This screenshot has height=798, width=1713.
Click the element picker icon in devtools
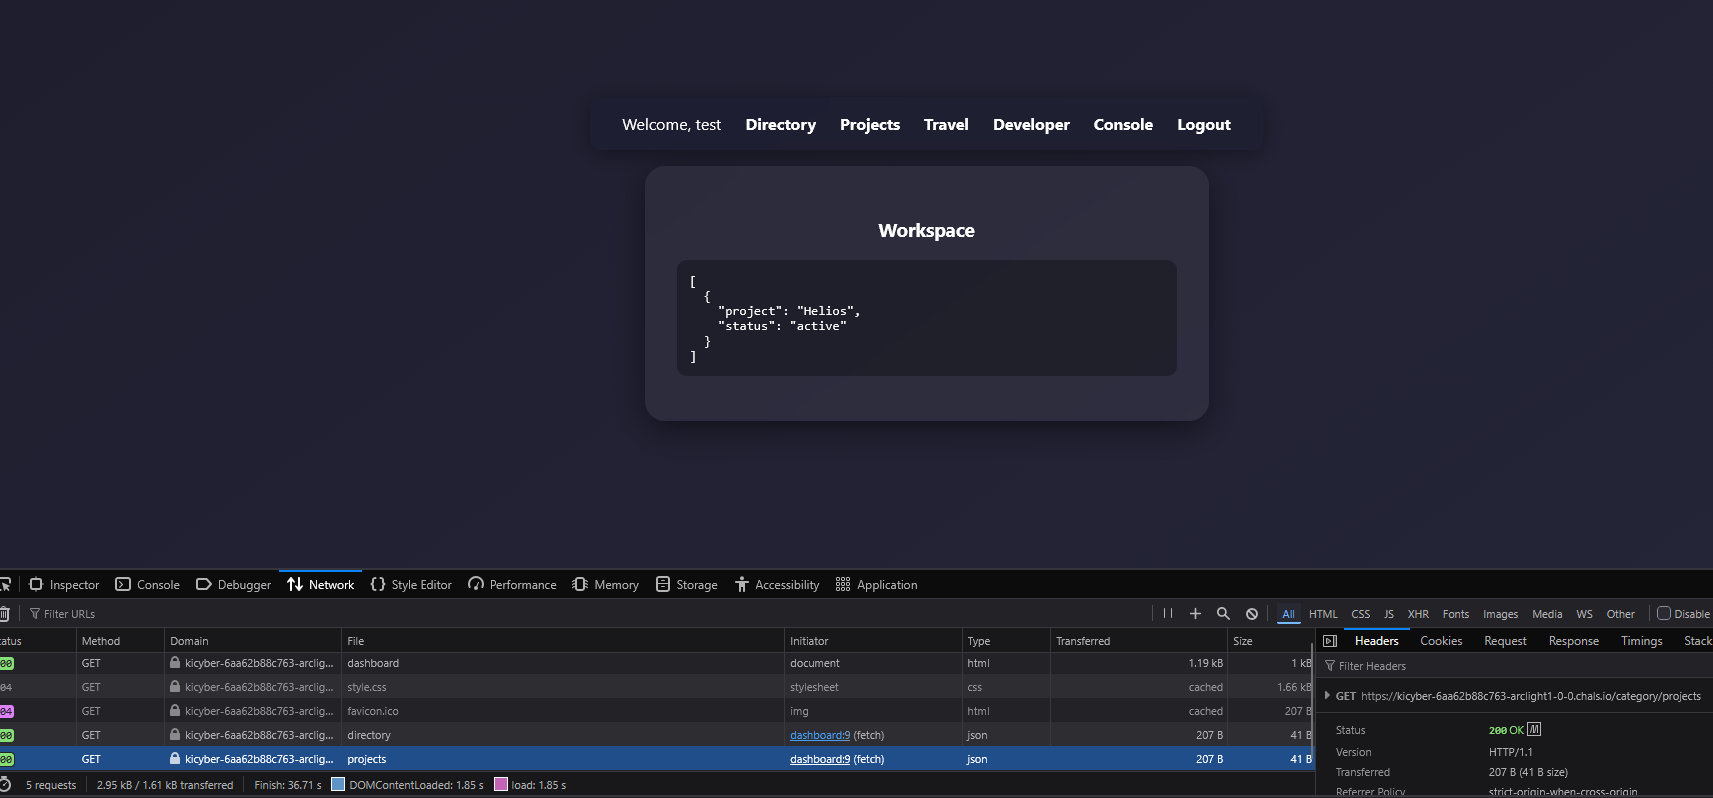pyautogui.click(x=4, y=584)
